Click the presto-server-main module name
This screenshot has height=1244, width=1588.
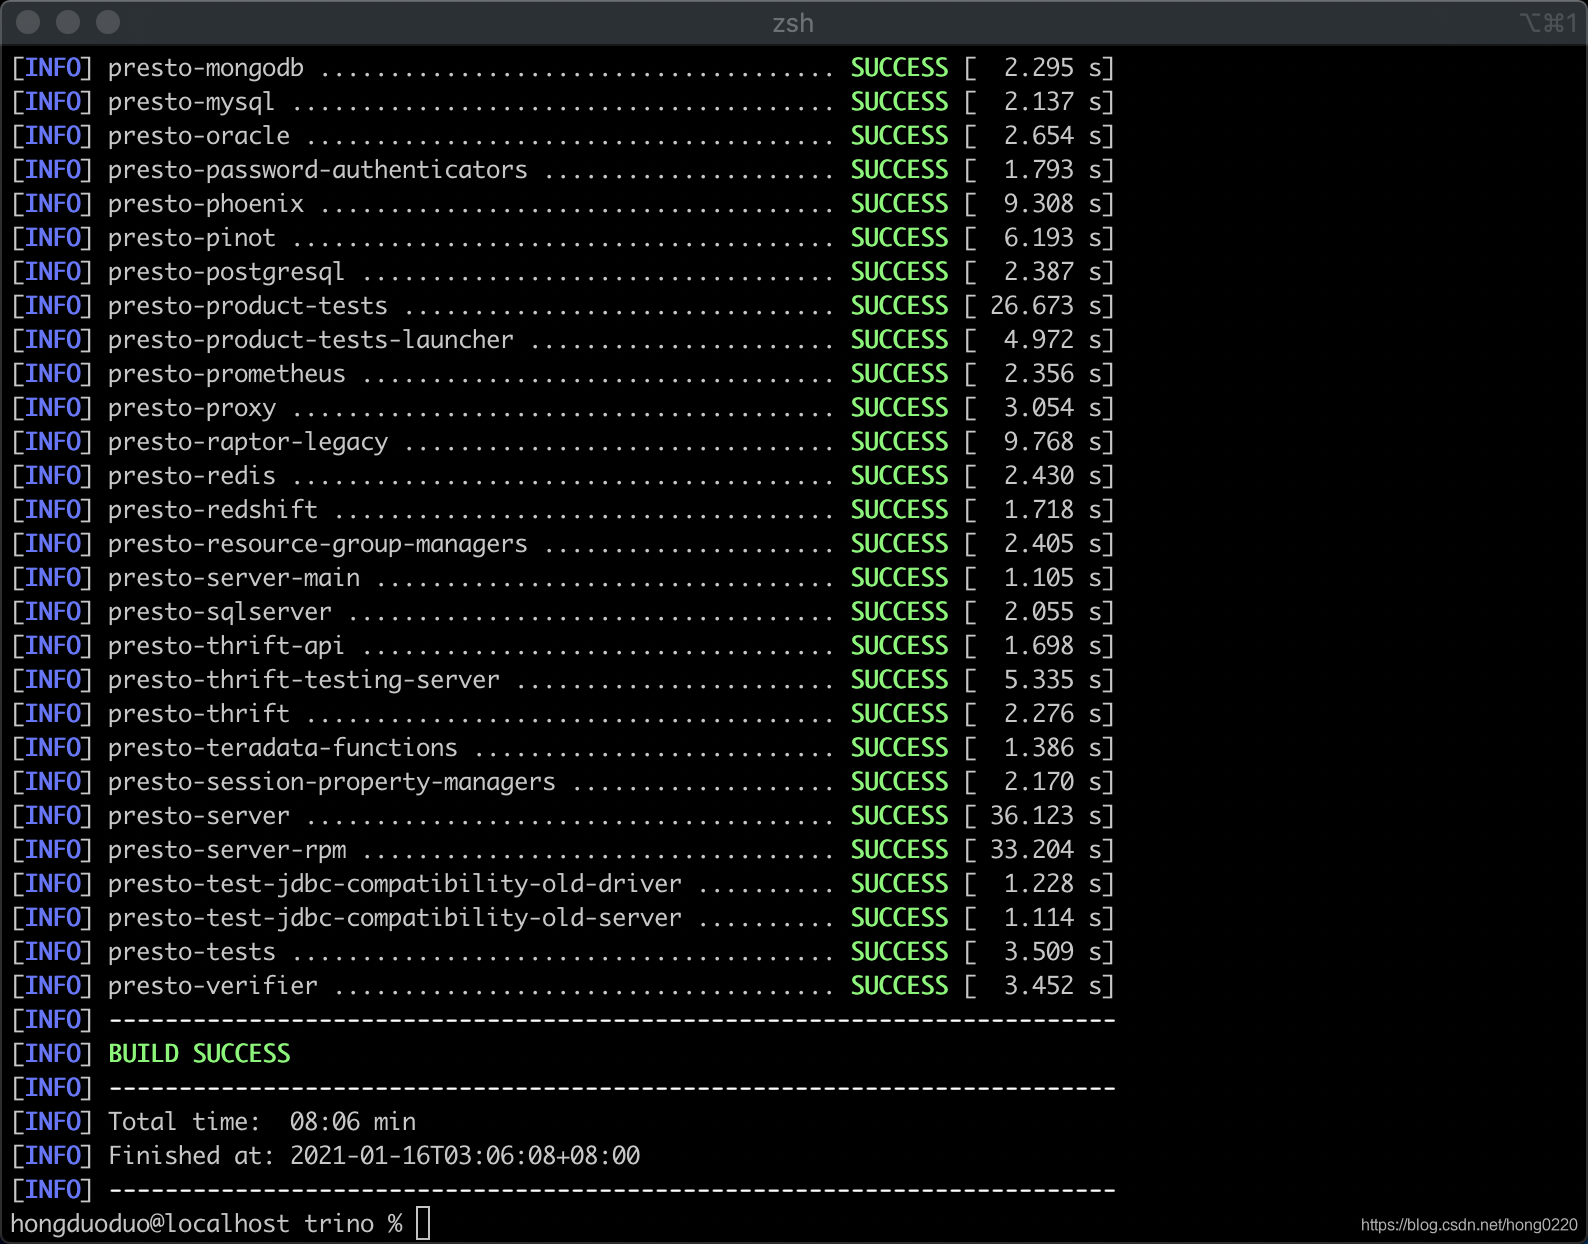pos(234,578)
